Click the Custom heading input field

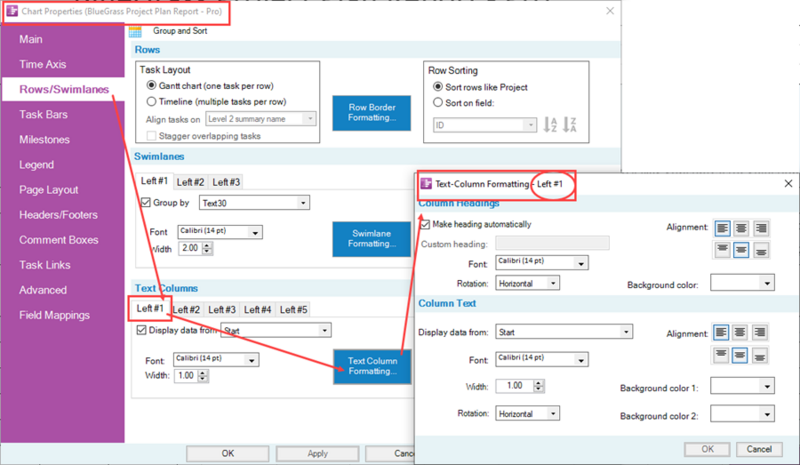[553, 243]
